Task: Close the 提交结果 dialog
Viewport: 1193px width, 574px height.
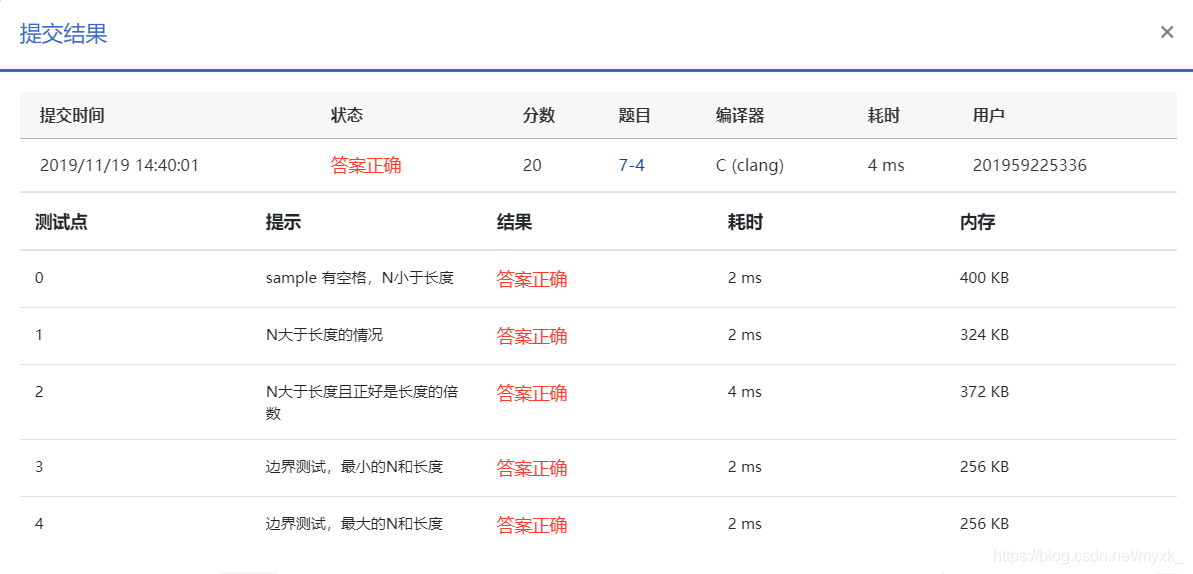Action: [1166, 32]
